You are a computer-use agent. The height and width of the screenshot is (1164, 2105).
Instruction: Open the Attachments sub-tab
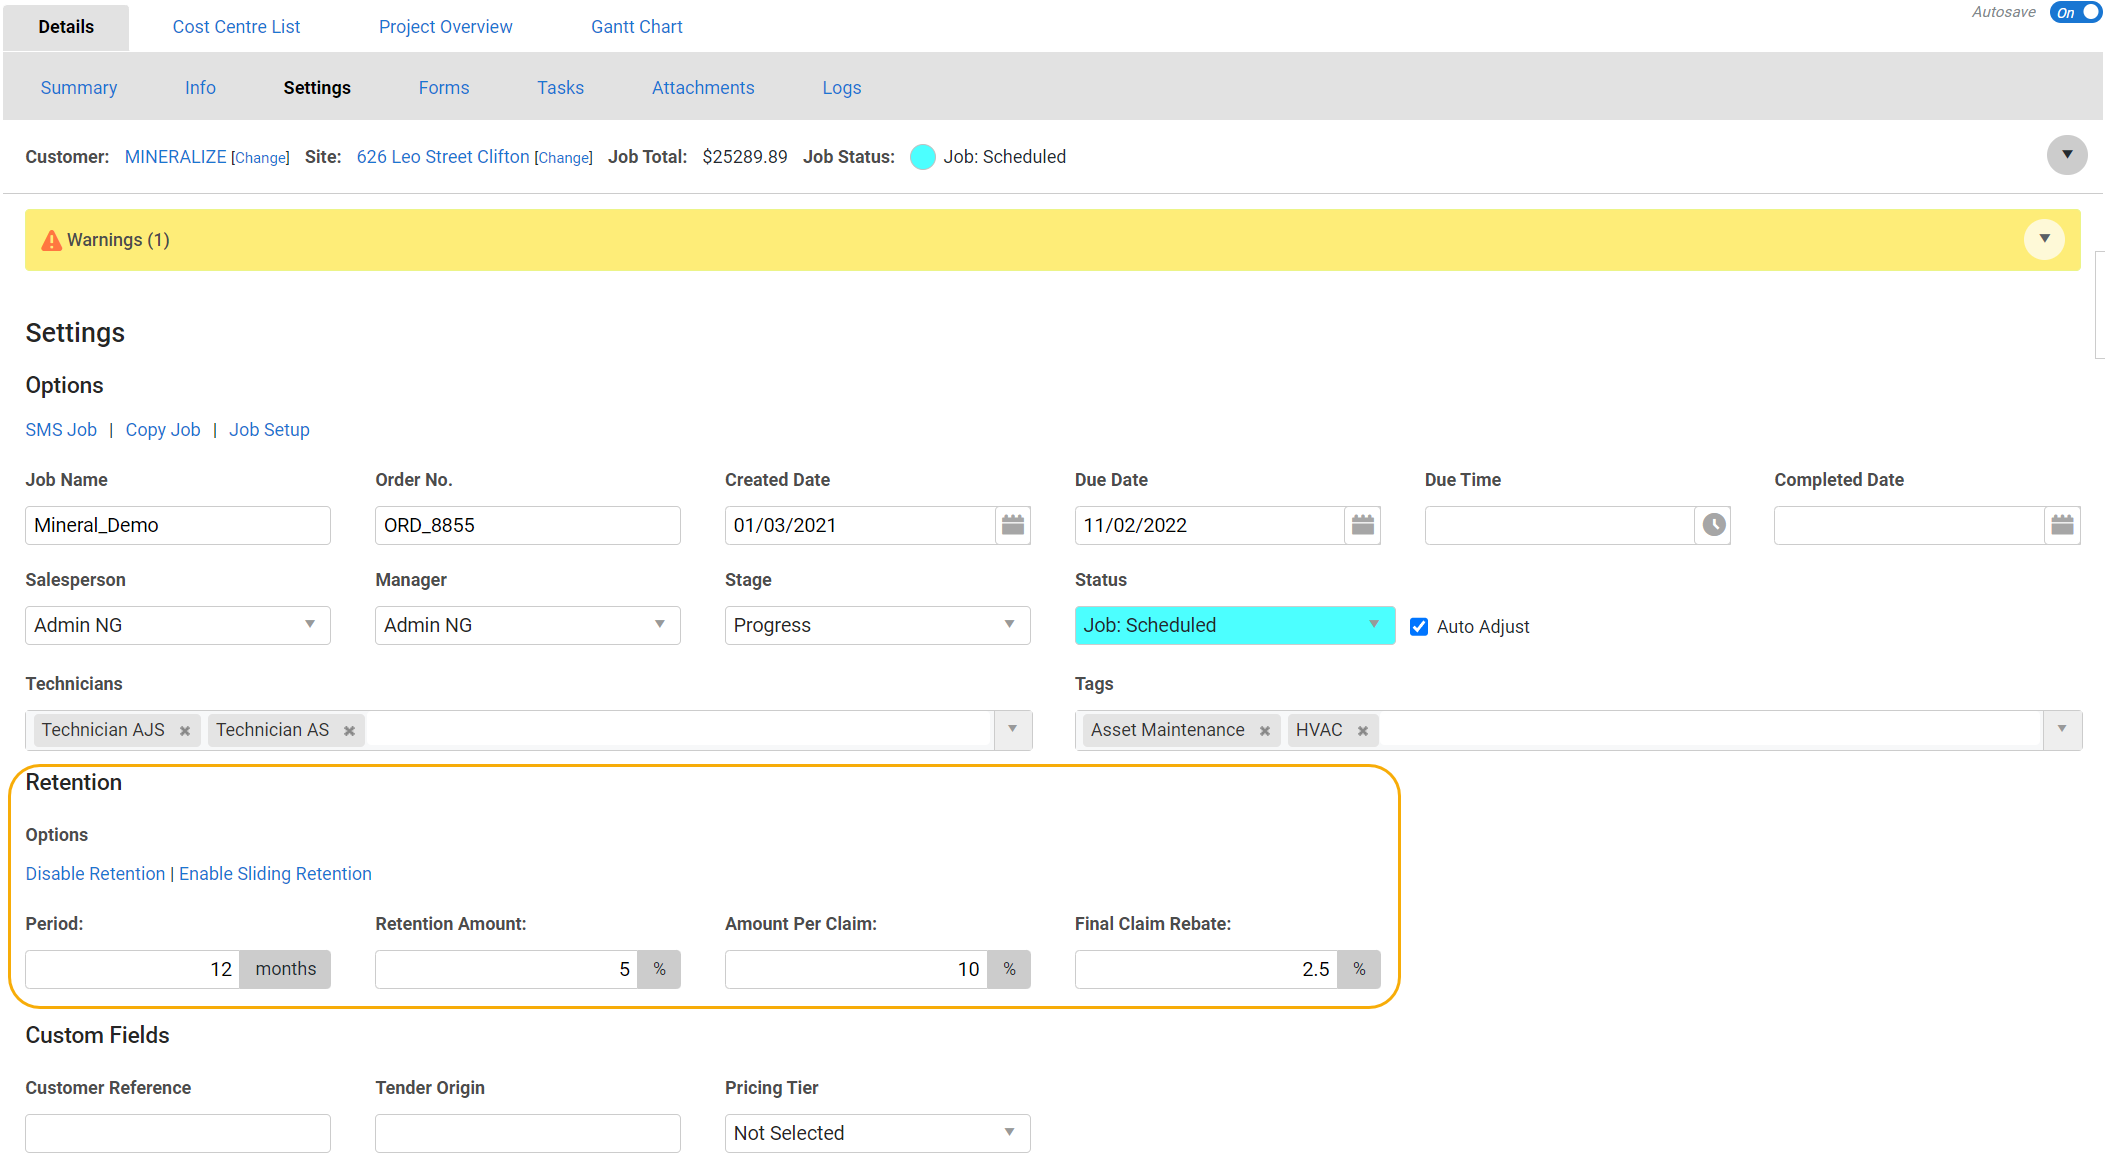(x=703, y=88)
